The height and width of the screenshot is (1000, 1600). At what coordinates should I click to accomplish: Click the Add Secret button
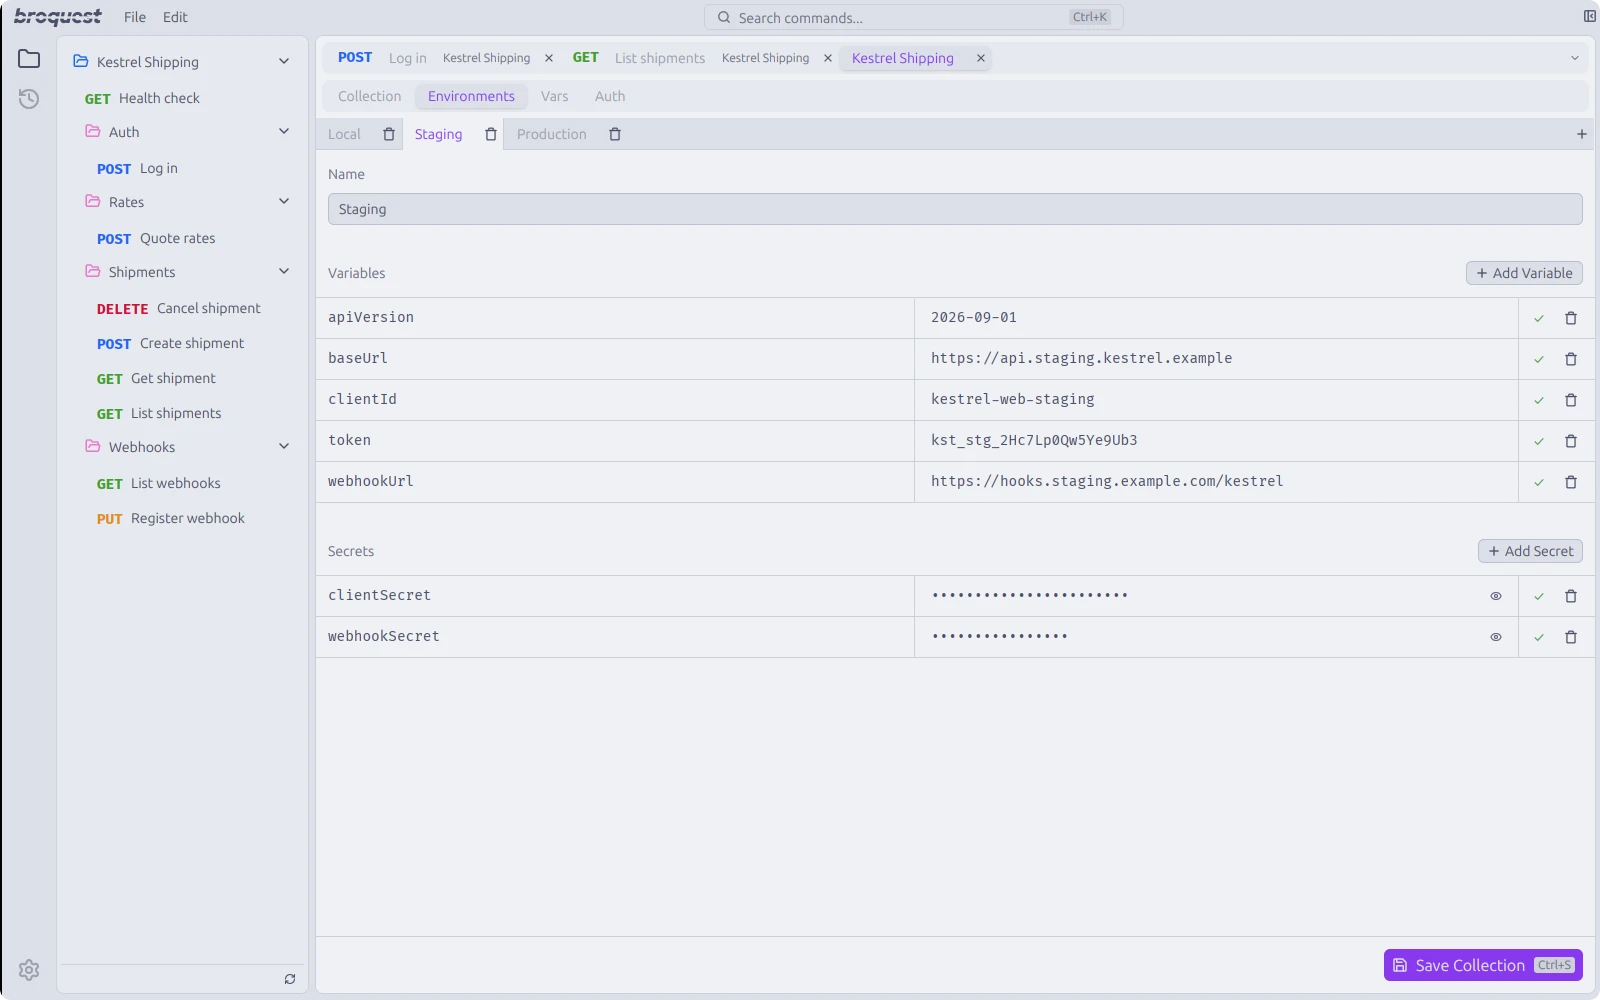point(1530,551)
